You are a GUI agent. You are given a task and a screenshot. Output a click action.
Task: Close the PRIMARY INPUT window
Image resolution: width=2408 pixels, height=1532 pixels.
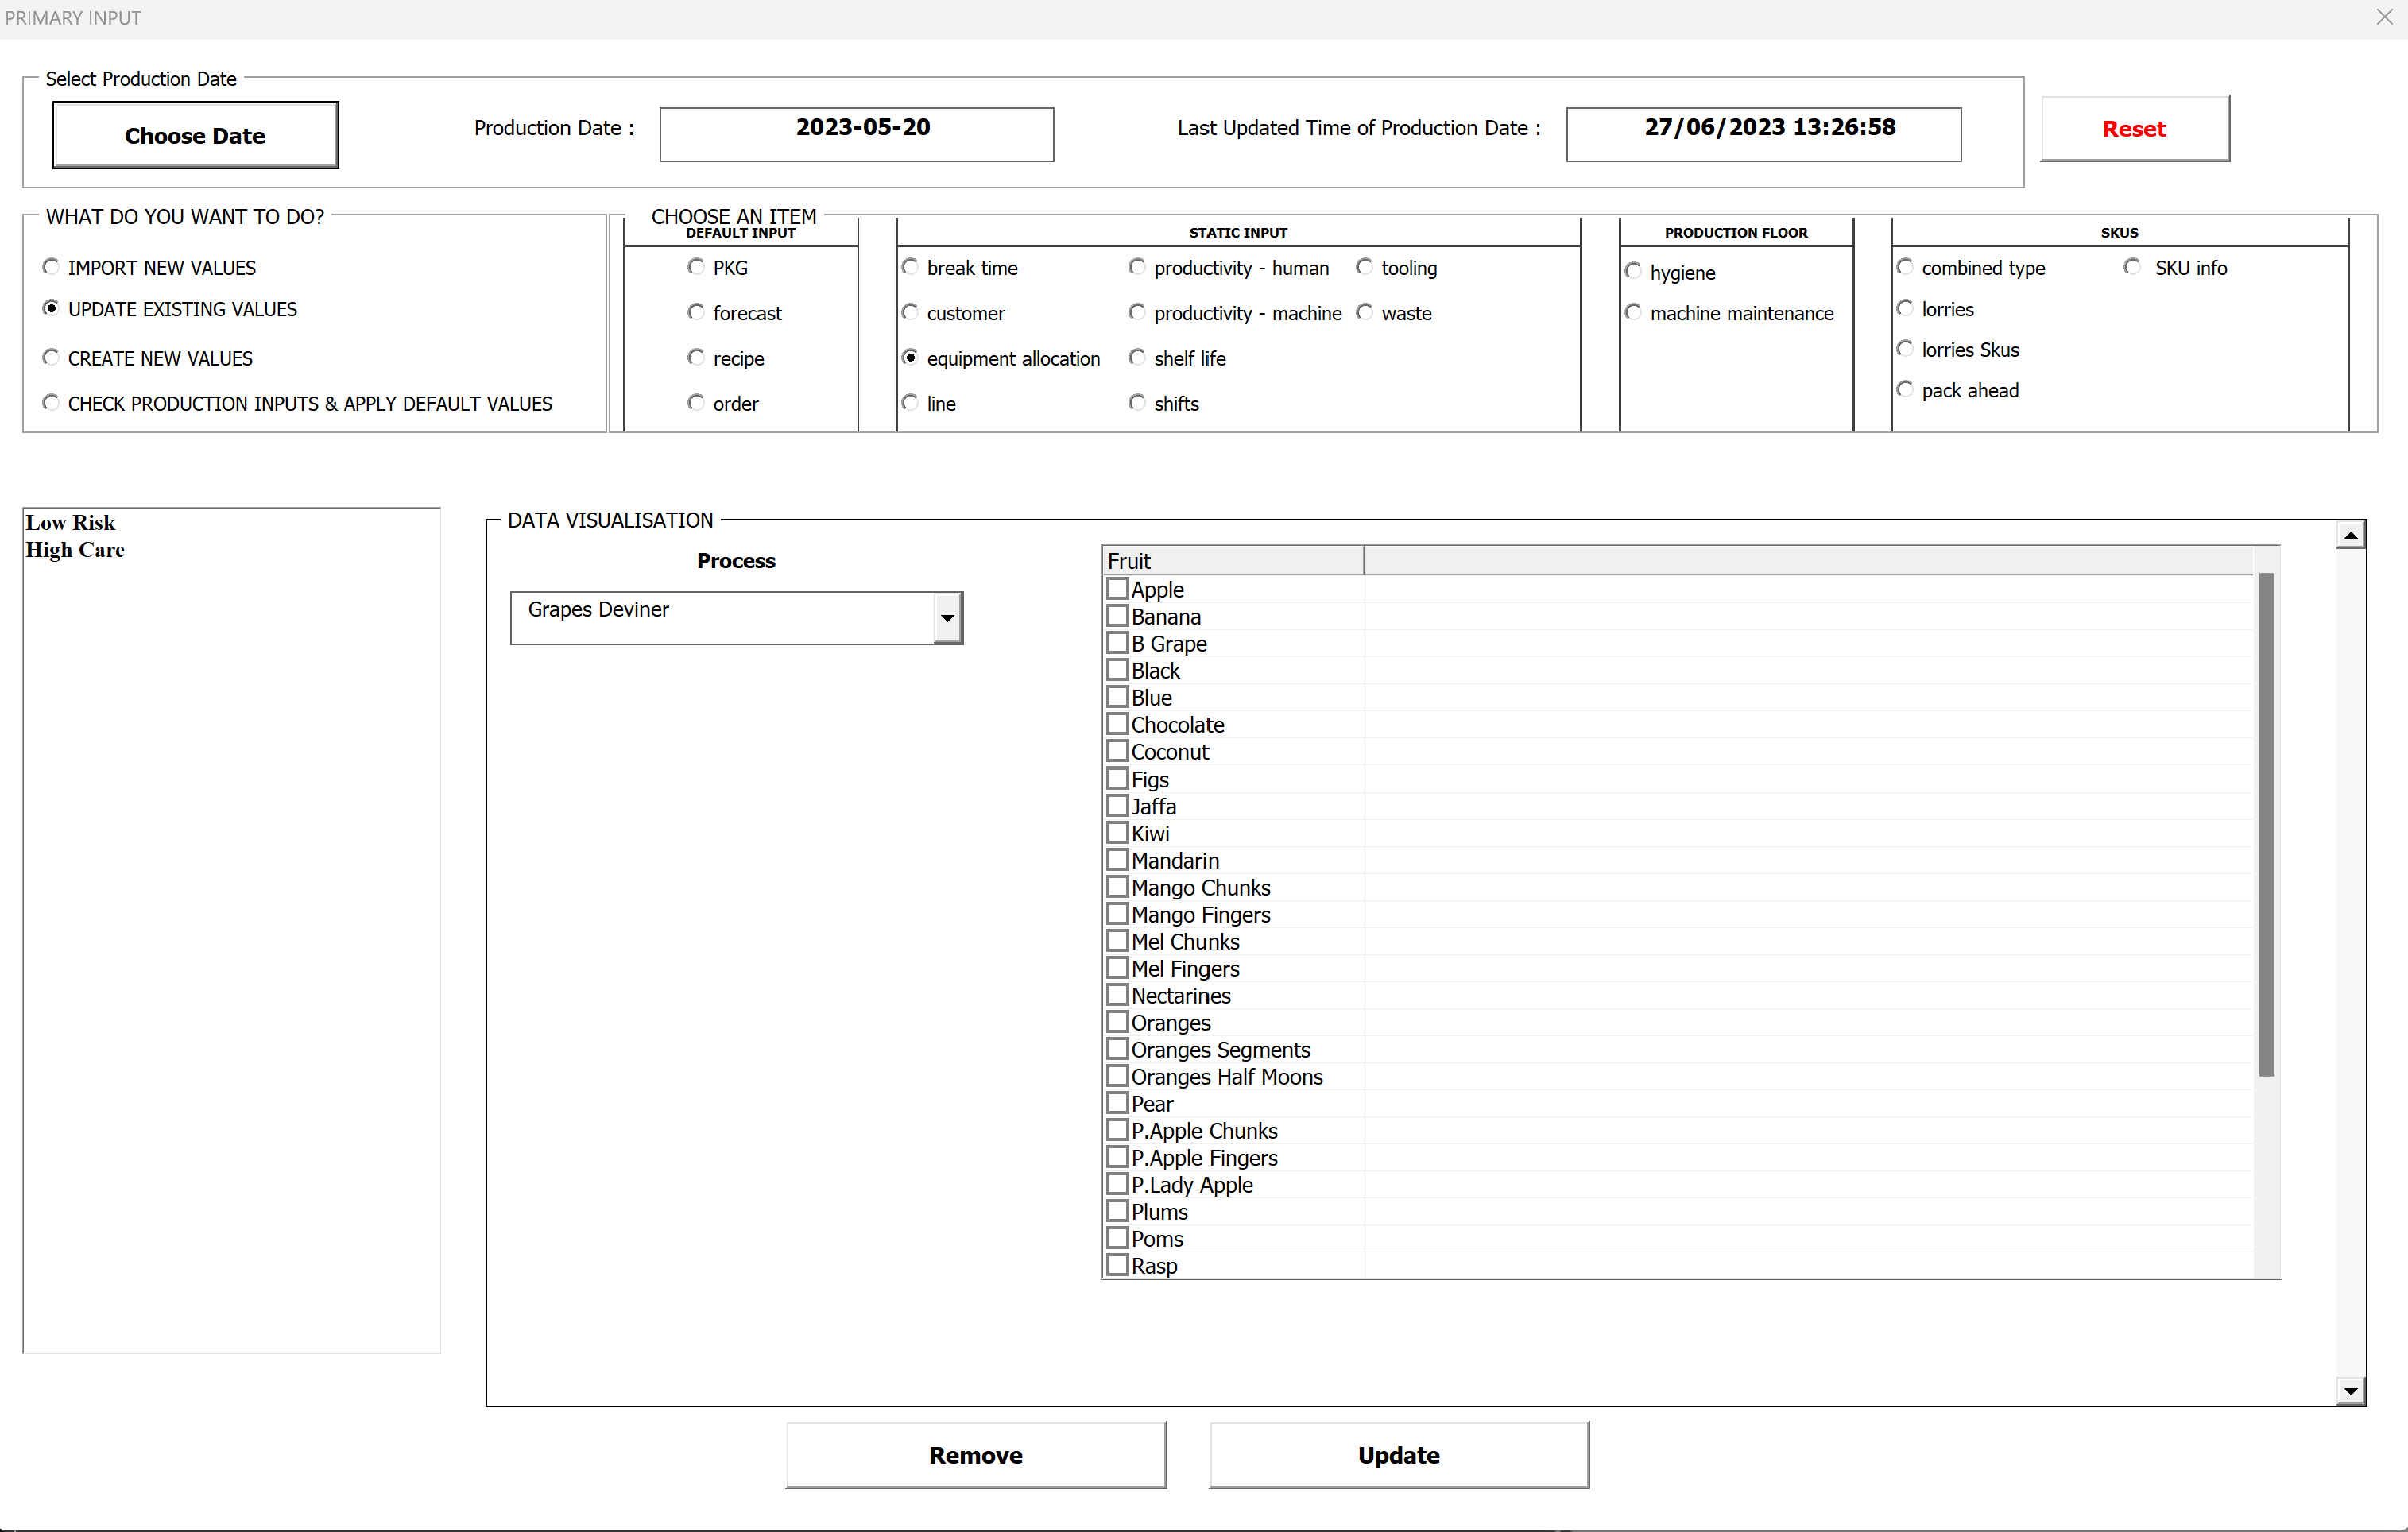coord(2384,17)
